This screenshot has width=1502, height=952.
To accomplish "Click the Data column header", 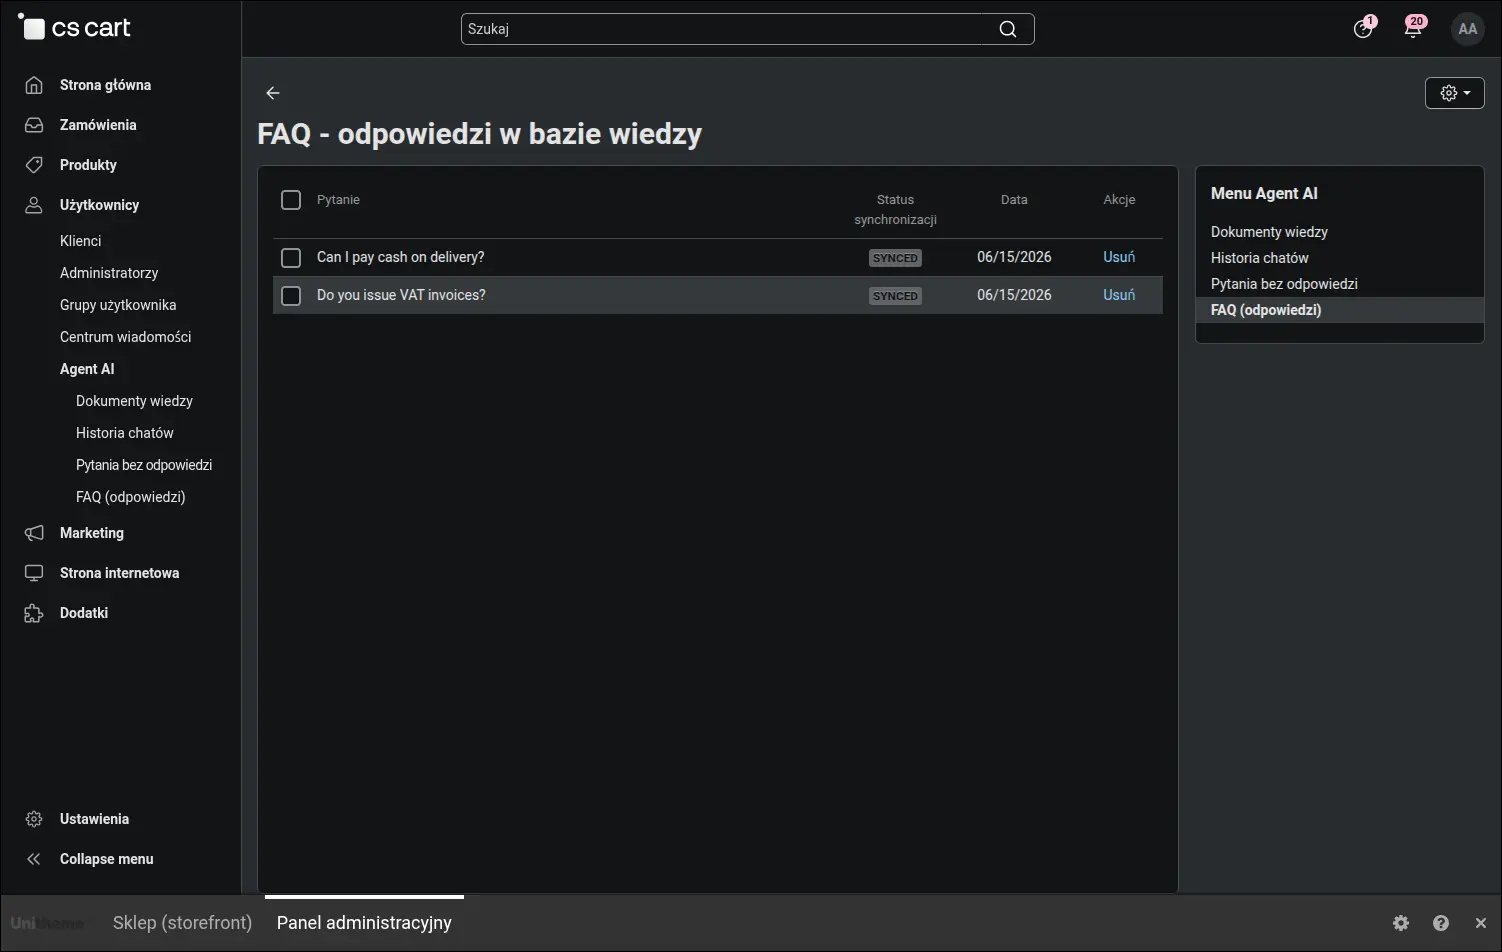I will coord(1014,200).
